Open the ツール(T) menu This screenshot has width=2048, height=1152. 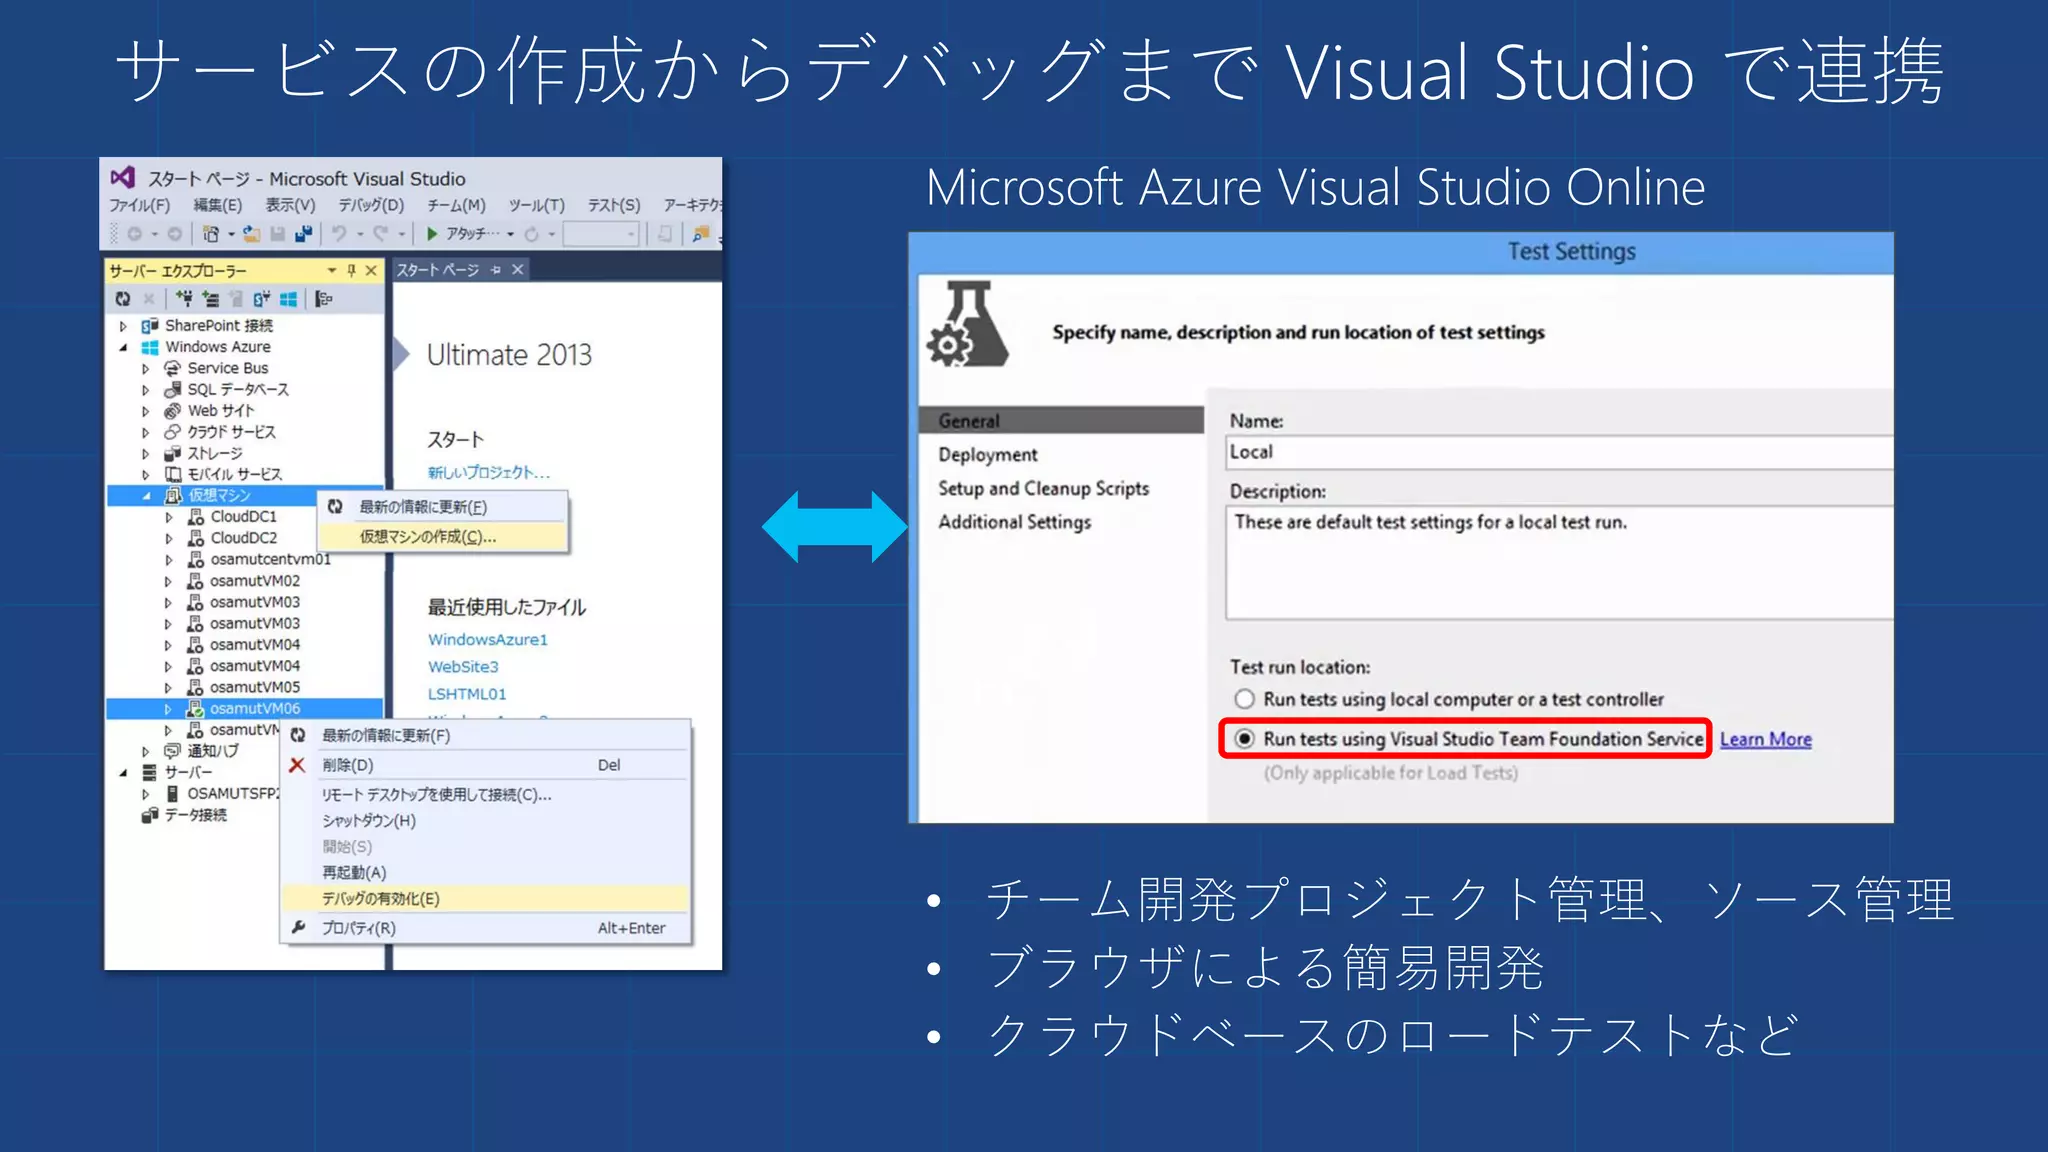[536, 205]
